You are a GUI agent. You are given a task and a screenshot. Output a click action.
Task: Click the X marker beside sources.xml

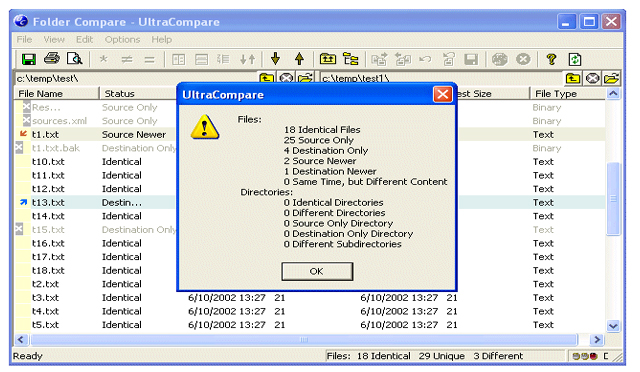point(27,120)
